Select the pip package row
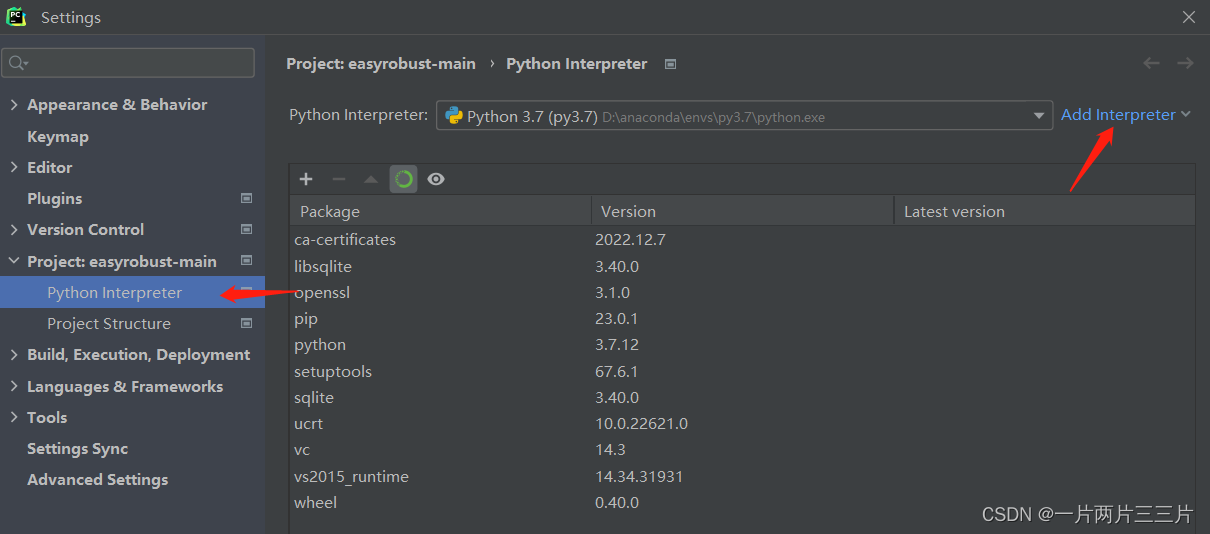Image resolution: width=1210 pixels, height=534 pixels. [742, 318]
